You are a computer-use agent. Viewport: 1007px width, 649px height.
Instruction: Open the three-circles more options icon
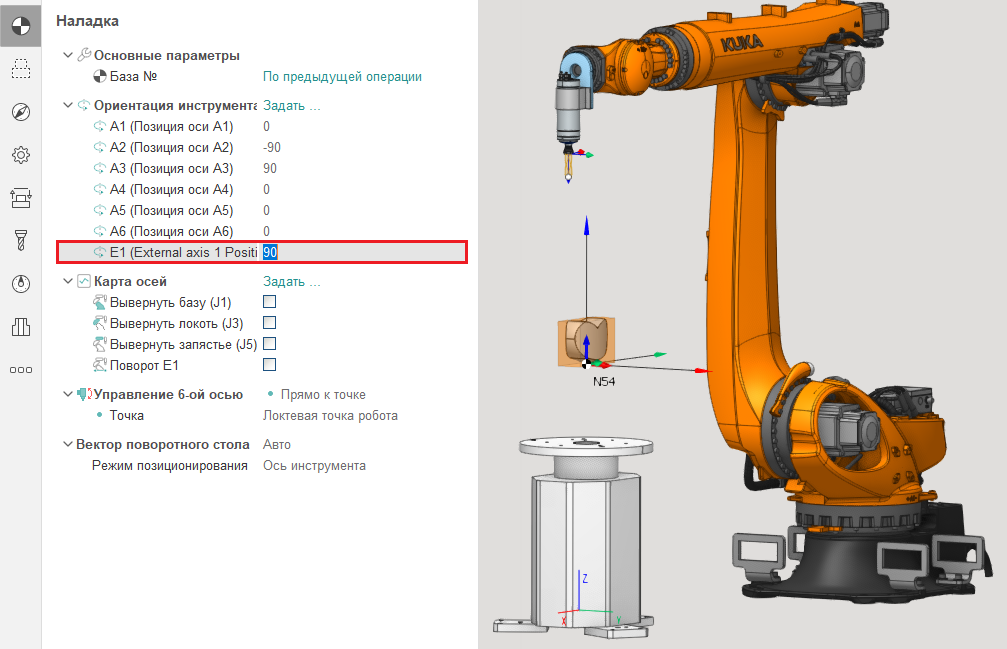(x=20, y=369)
